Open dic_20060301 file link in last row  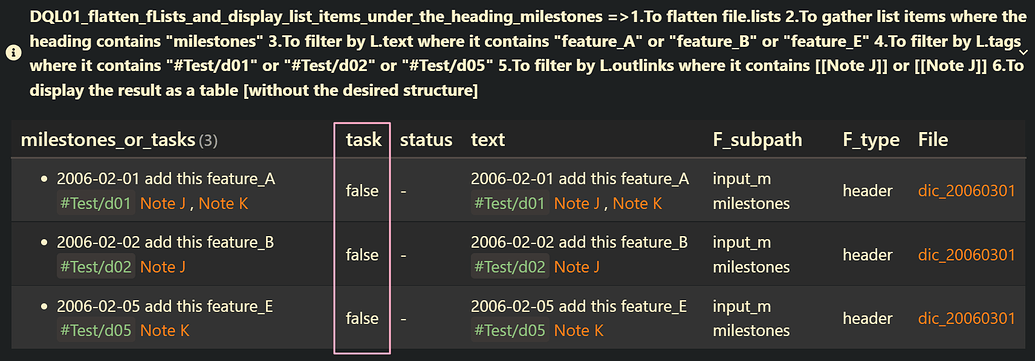[966, 318]
